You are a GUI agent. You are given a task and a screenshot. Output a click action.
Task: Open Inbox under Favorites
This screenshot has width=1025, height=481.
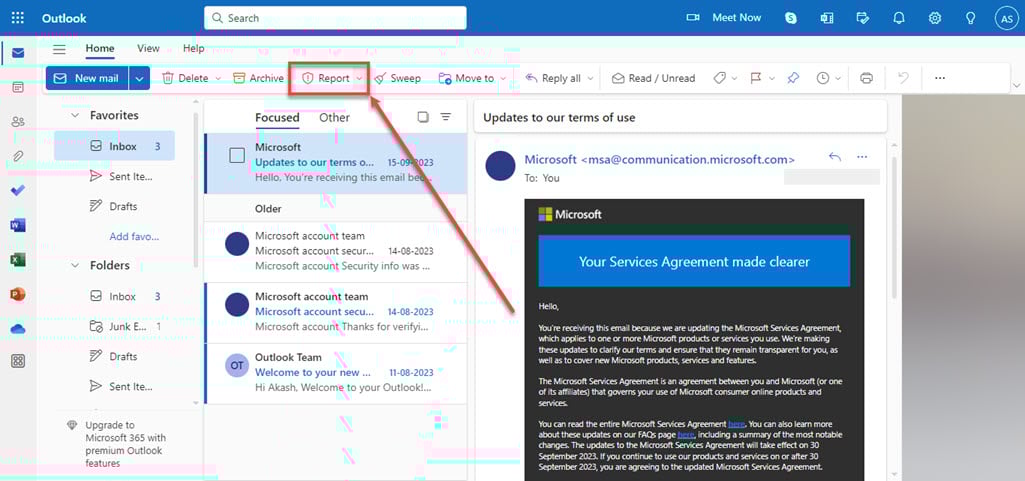(x=114, y=146)
